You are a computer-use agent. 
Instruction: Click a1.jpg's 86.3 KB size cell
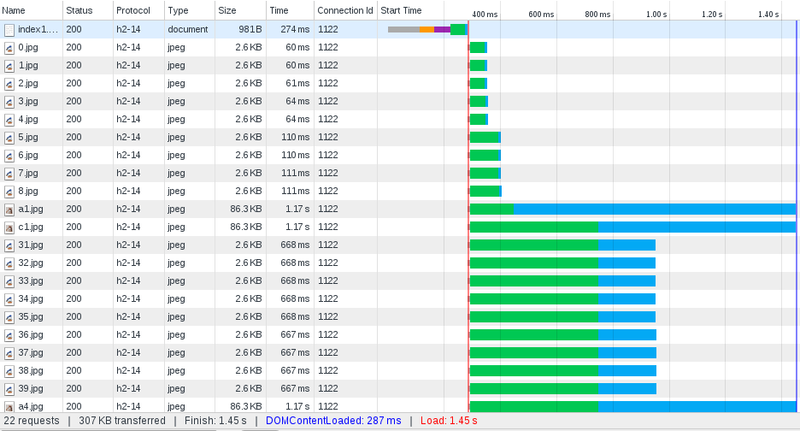pos(246,209)
